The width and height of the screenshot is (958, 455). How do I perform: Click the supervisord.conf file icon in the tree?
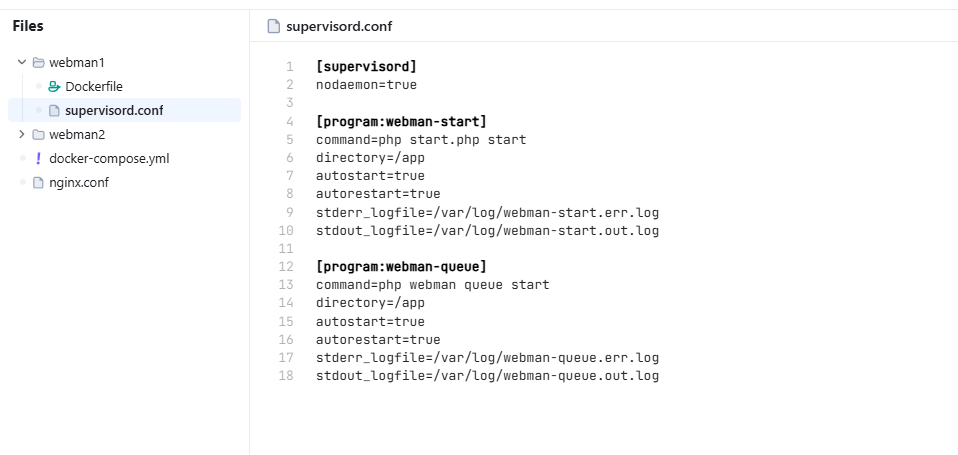pos(54,111)
